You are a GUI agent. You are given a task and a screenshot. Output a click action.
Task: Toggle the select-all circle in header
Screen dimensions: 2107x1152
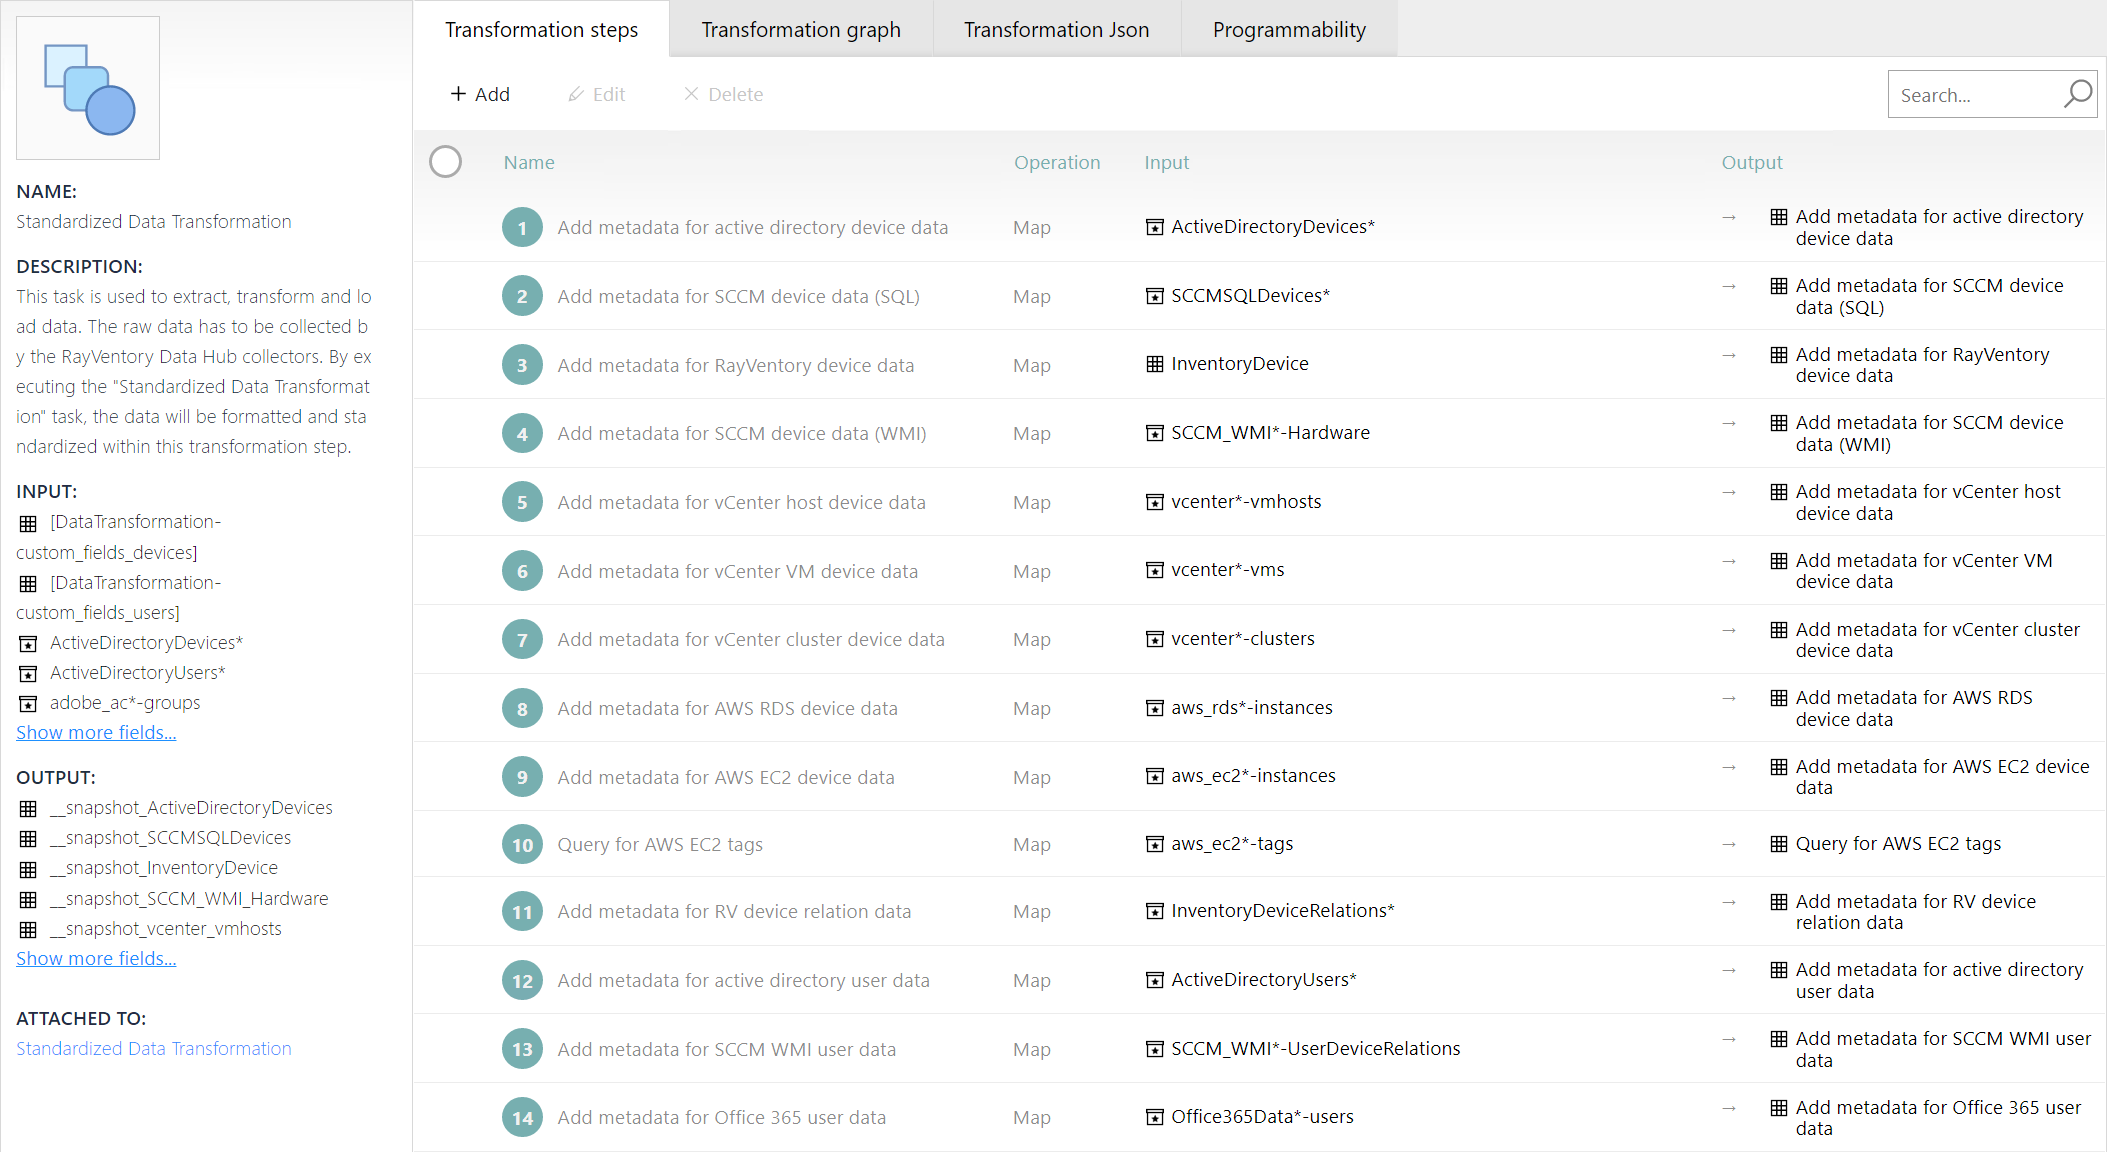445,162
